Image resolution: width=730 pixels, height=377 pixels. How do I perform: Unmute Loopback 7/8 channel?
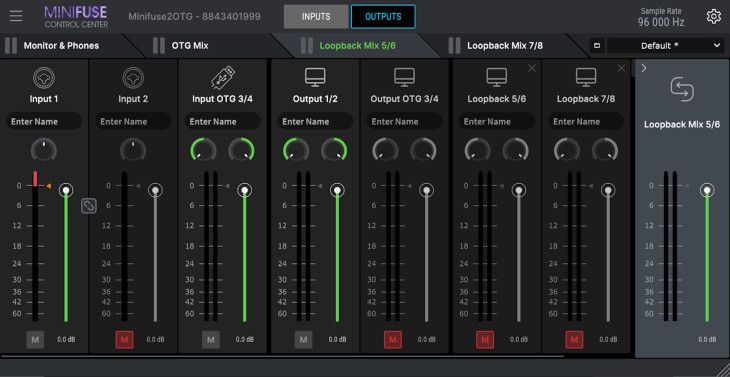(574, 340)
